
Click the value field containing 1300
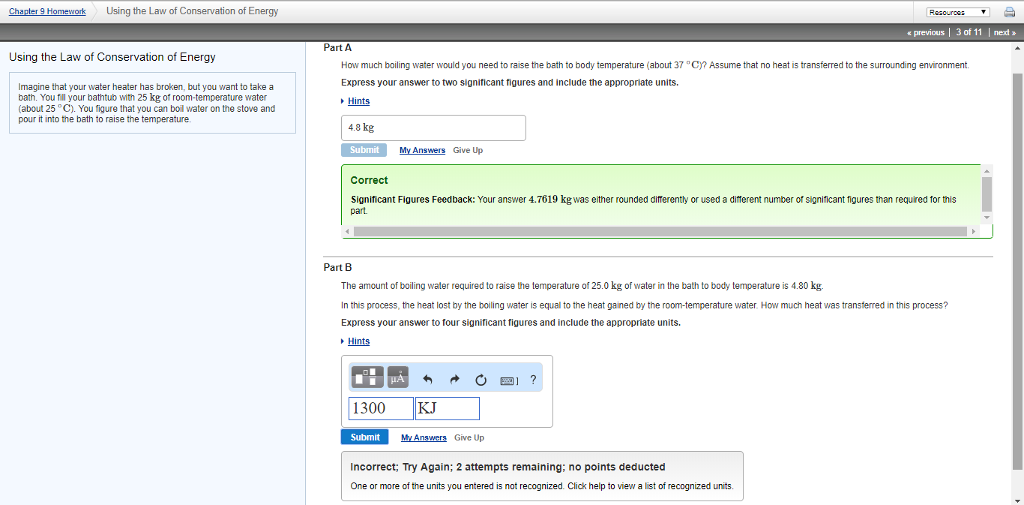tap(381, 408)
